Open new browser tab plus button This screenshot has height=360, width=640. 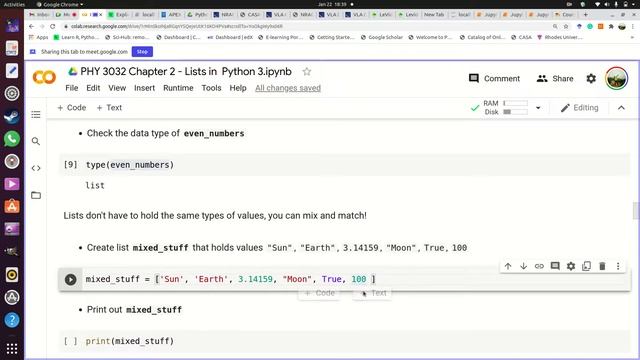coord(585,14)
